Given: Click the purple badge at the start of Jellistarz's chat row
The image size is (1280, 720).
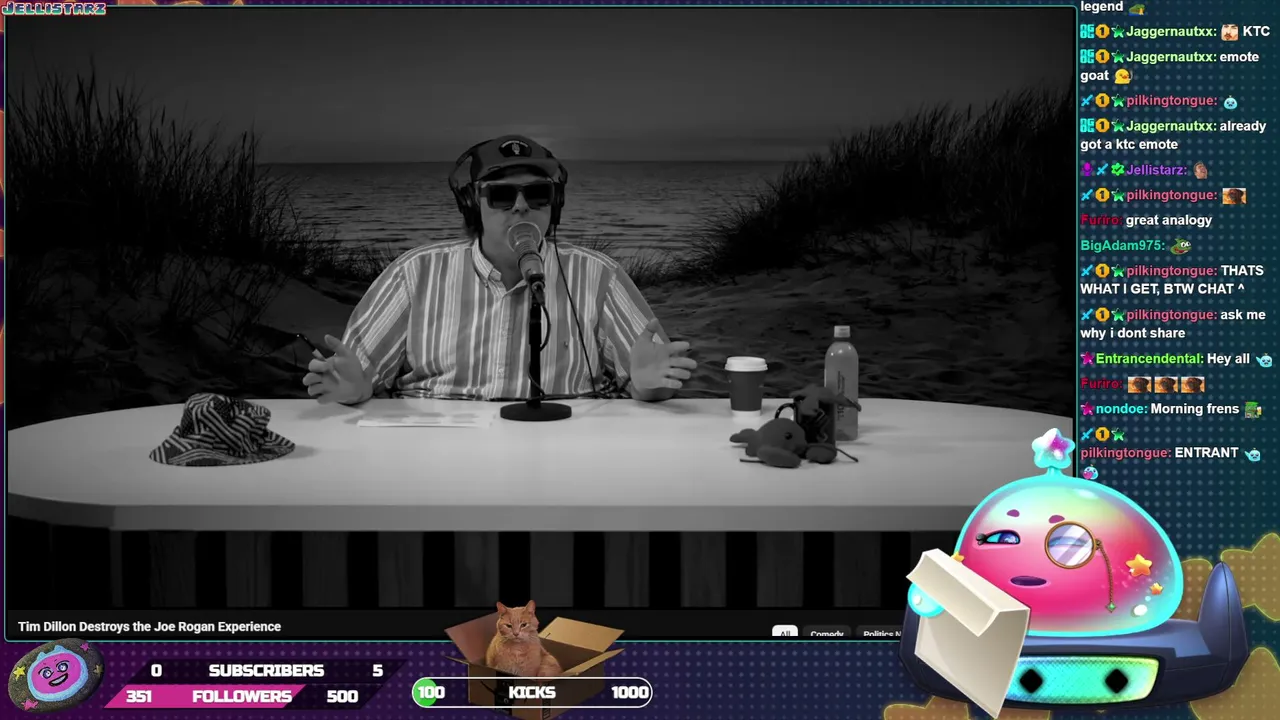Looking at the screenshot, I should [x=1086, y=170].
